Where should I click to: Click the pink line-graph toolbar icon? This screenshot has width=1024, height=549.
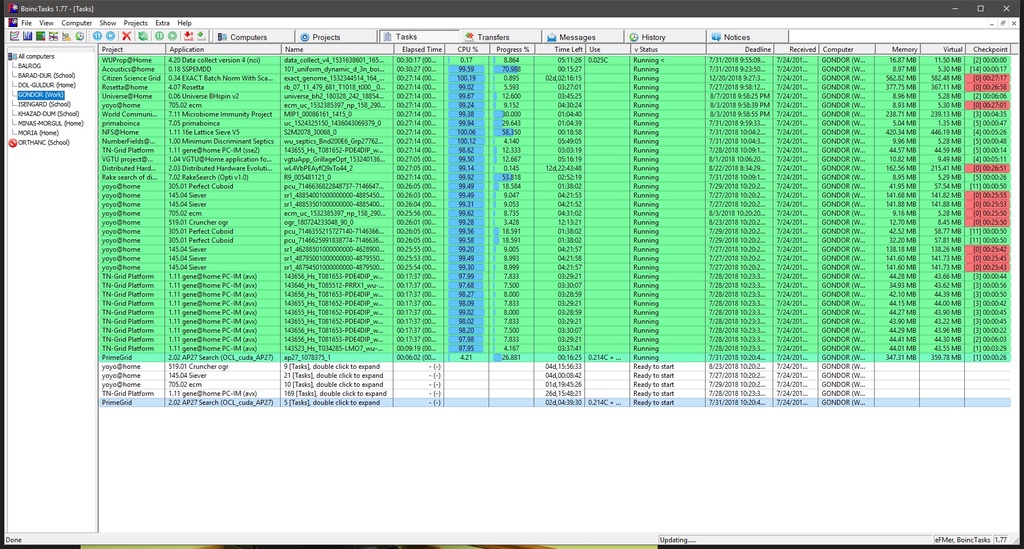coord(14,37)
